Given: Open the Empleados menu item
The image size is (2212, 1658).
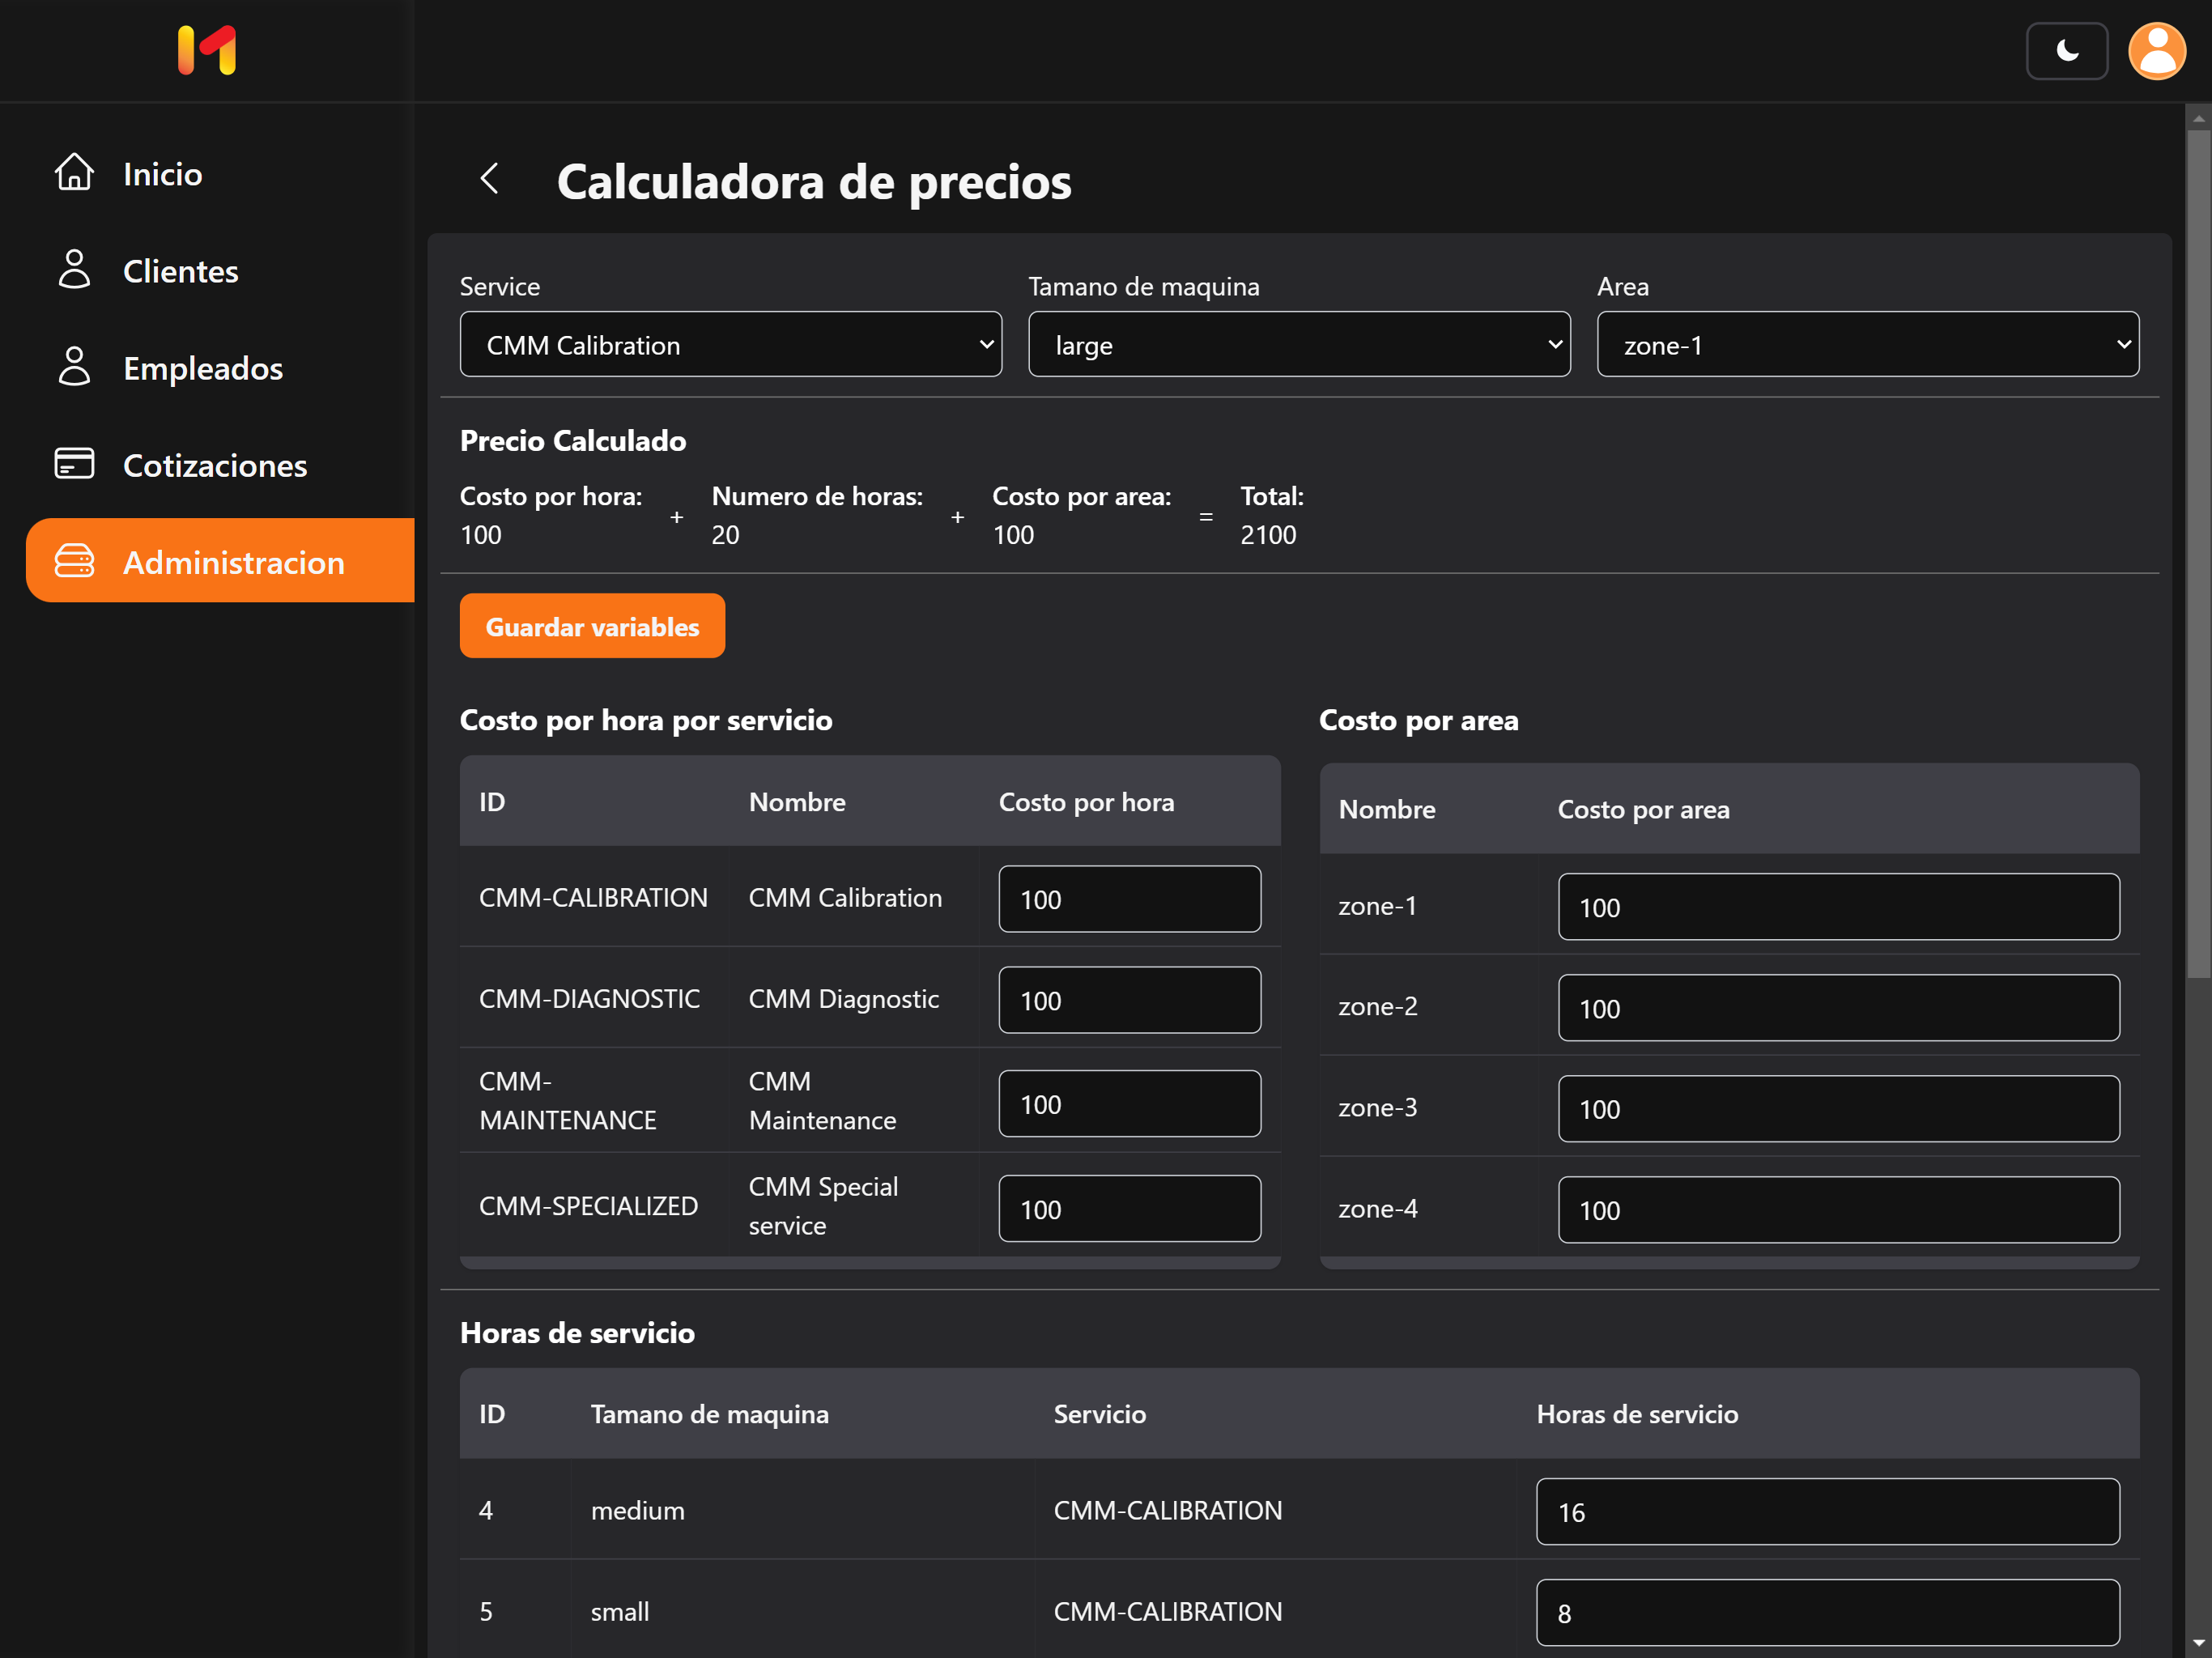Looking at the screenshot, I should coord(220,367).
